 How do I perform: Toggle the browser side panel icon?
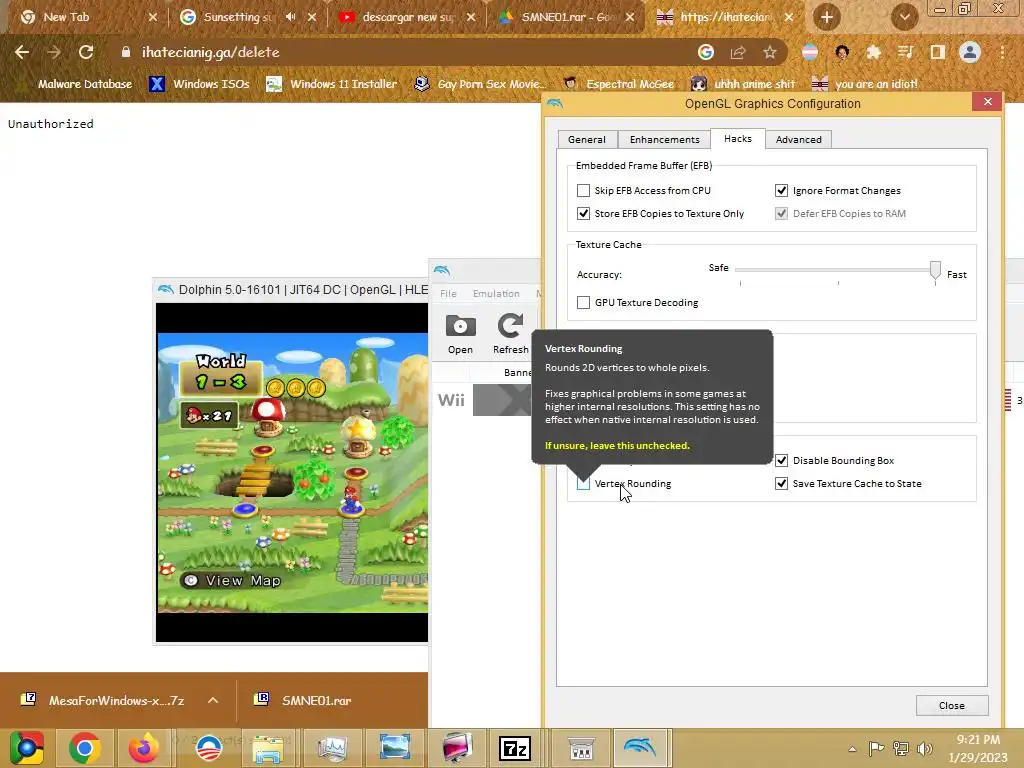pos(937,52)
